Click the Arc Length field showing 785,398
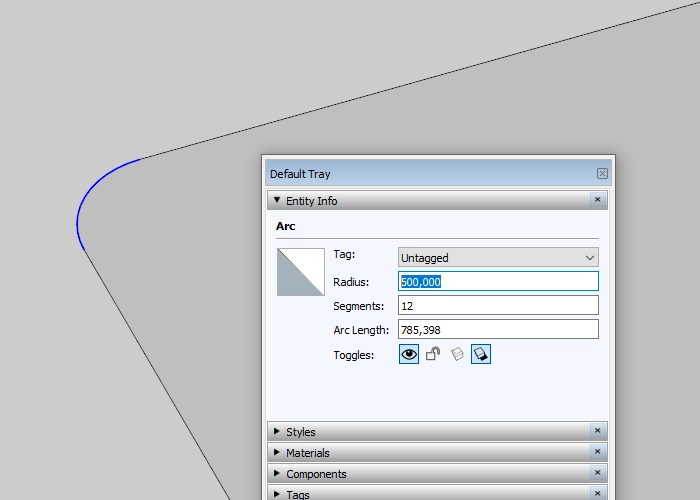This screenshot has width=700, height=500. [498, 329]
